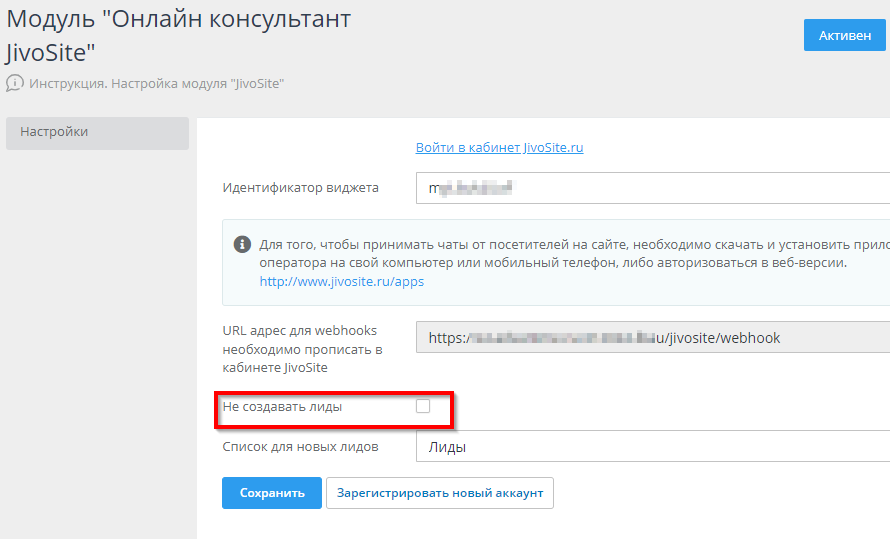This screenshot has width=890, height=539.
Task: Click the URL адрес для webhooks label
Action: (302, 349)
